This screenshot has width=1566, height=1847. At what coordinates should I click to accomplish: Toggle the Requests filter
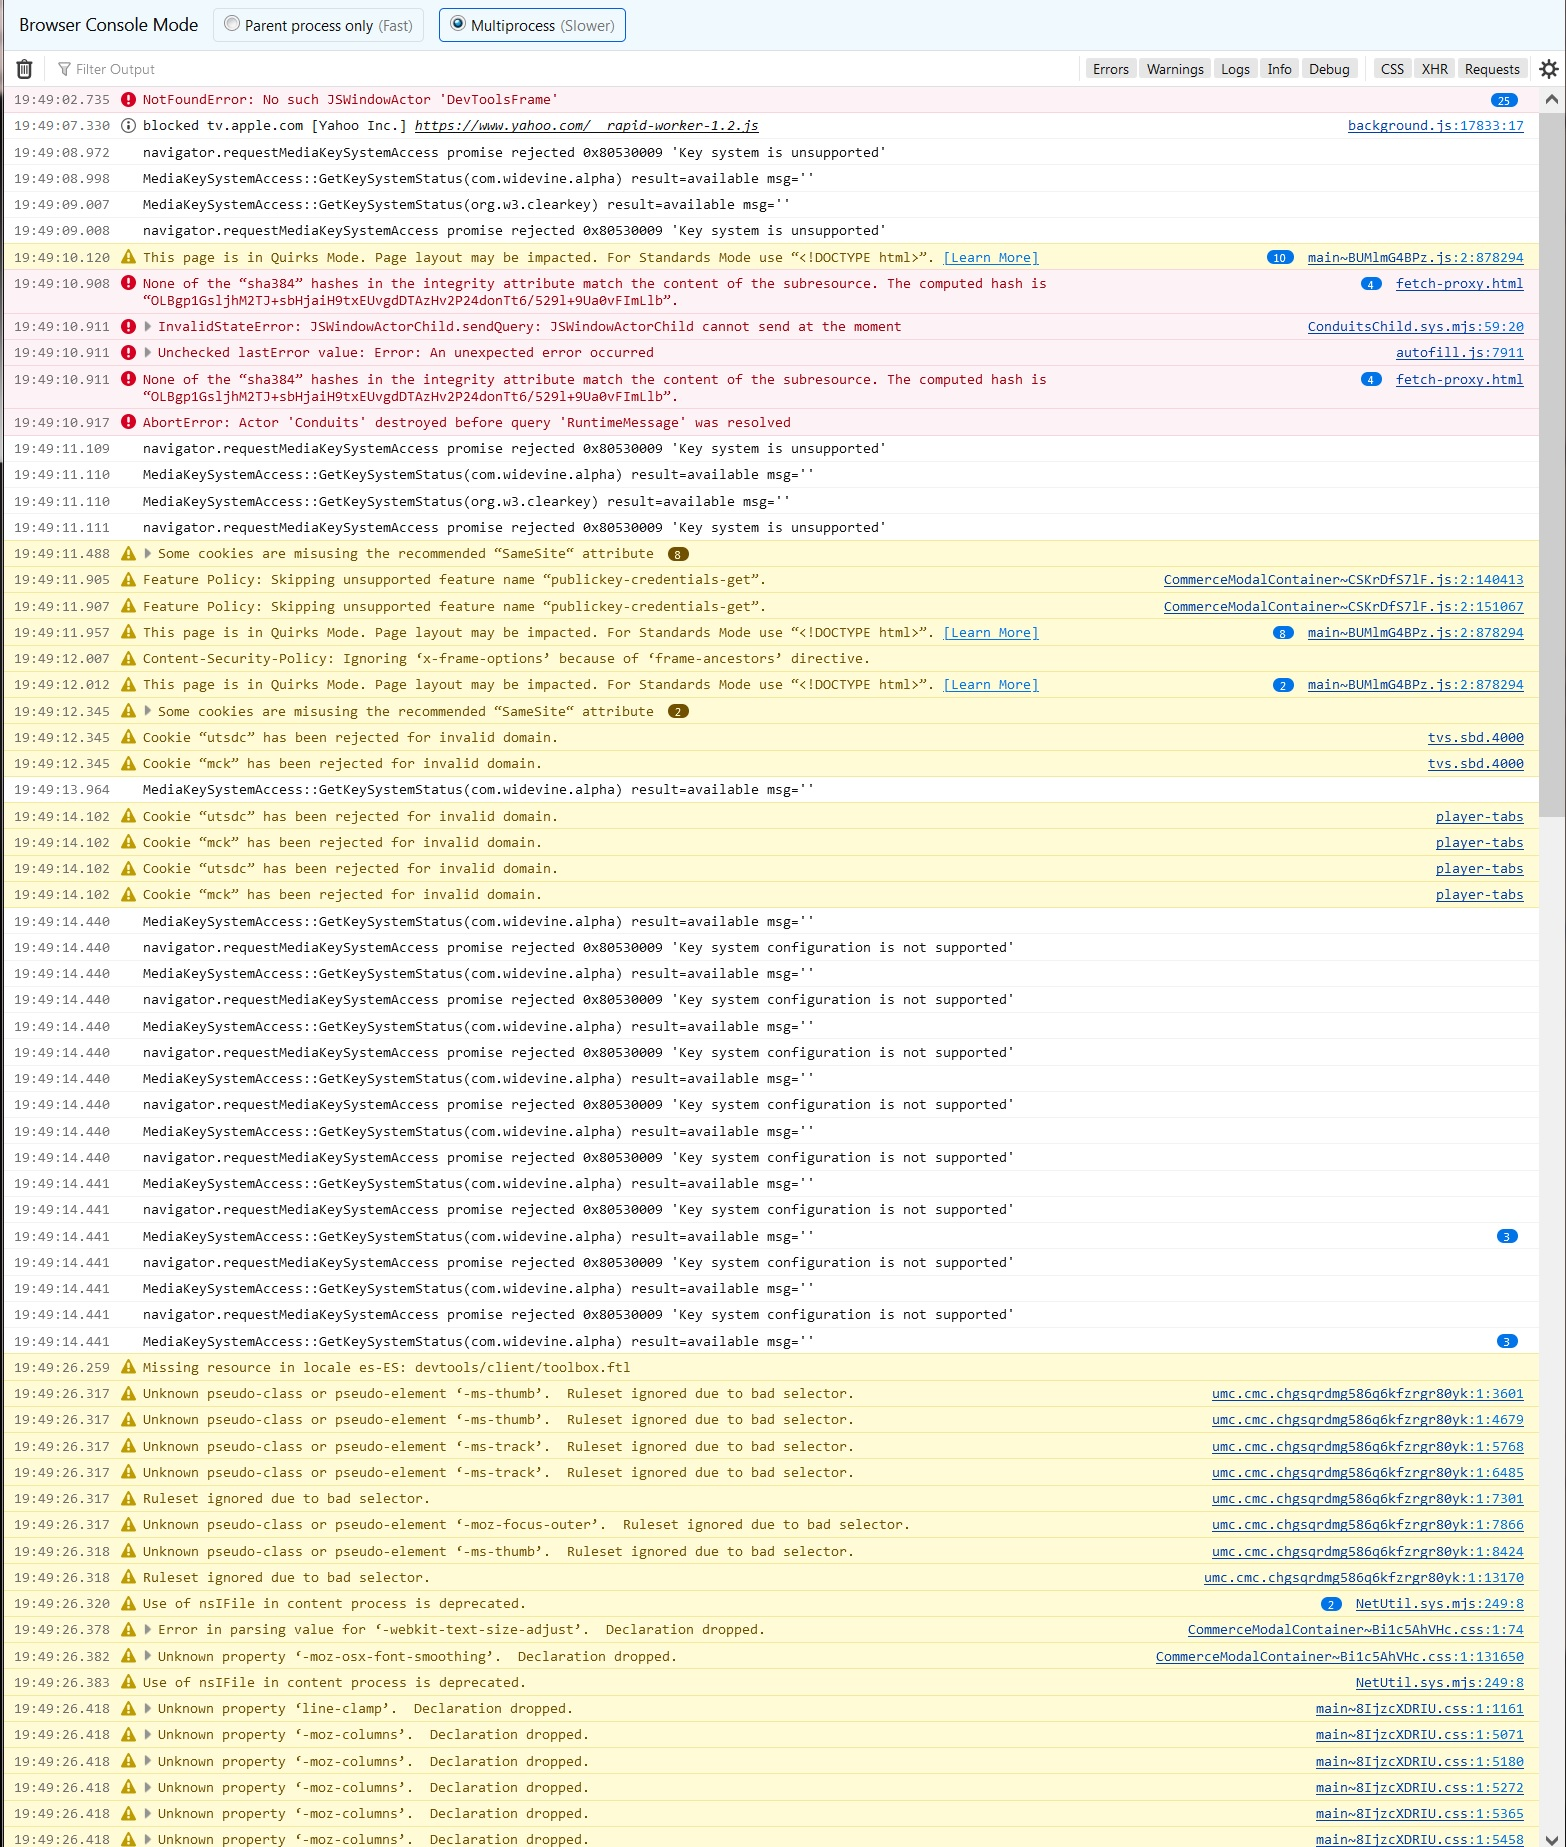pos(1492,69)
